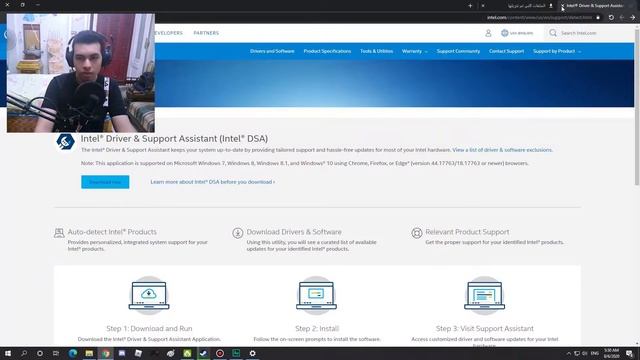Click Step 3 Support Assistant laptop illustration
Screen dimensions: 640x360
click(484, 295)
